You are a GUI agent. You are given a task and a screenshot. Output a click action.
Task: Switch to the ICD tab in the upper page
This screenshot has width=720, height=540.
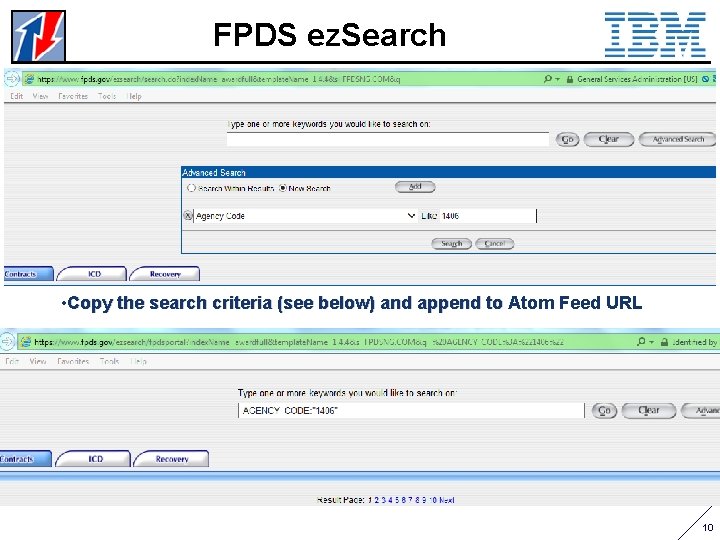click(x=92, y=274)
